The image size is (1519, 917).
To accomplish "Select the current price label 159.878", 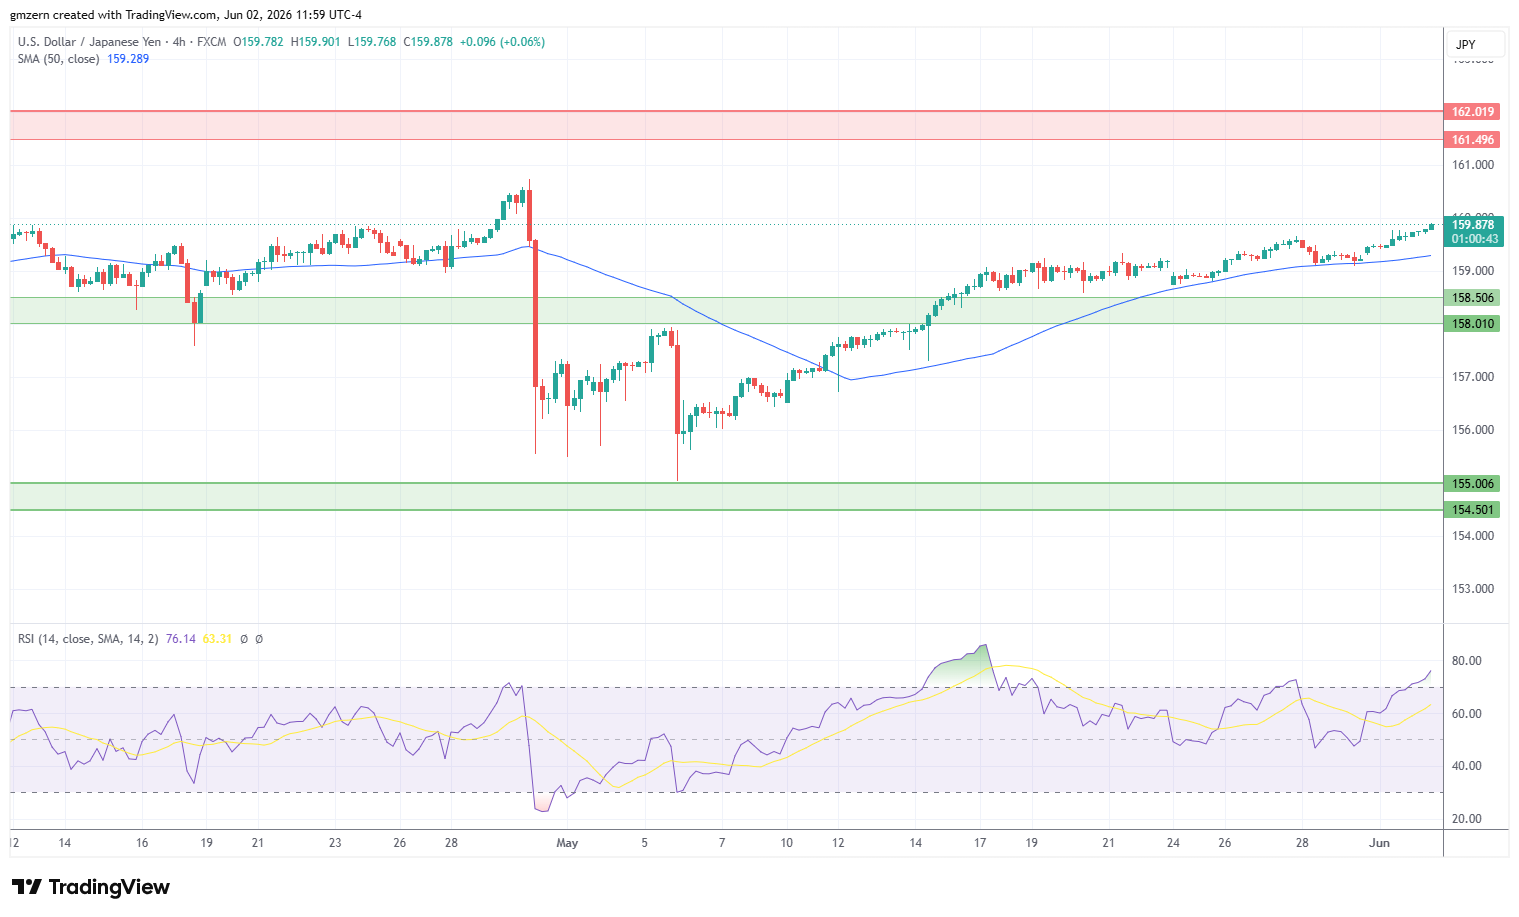I will pos(1473,226).
